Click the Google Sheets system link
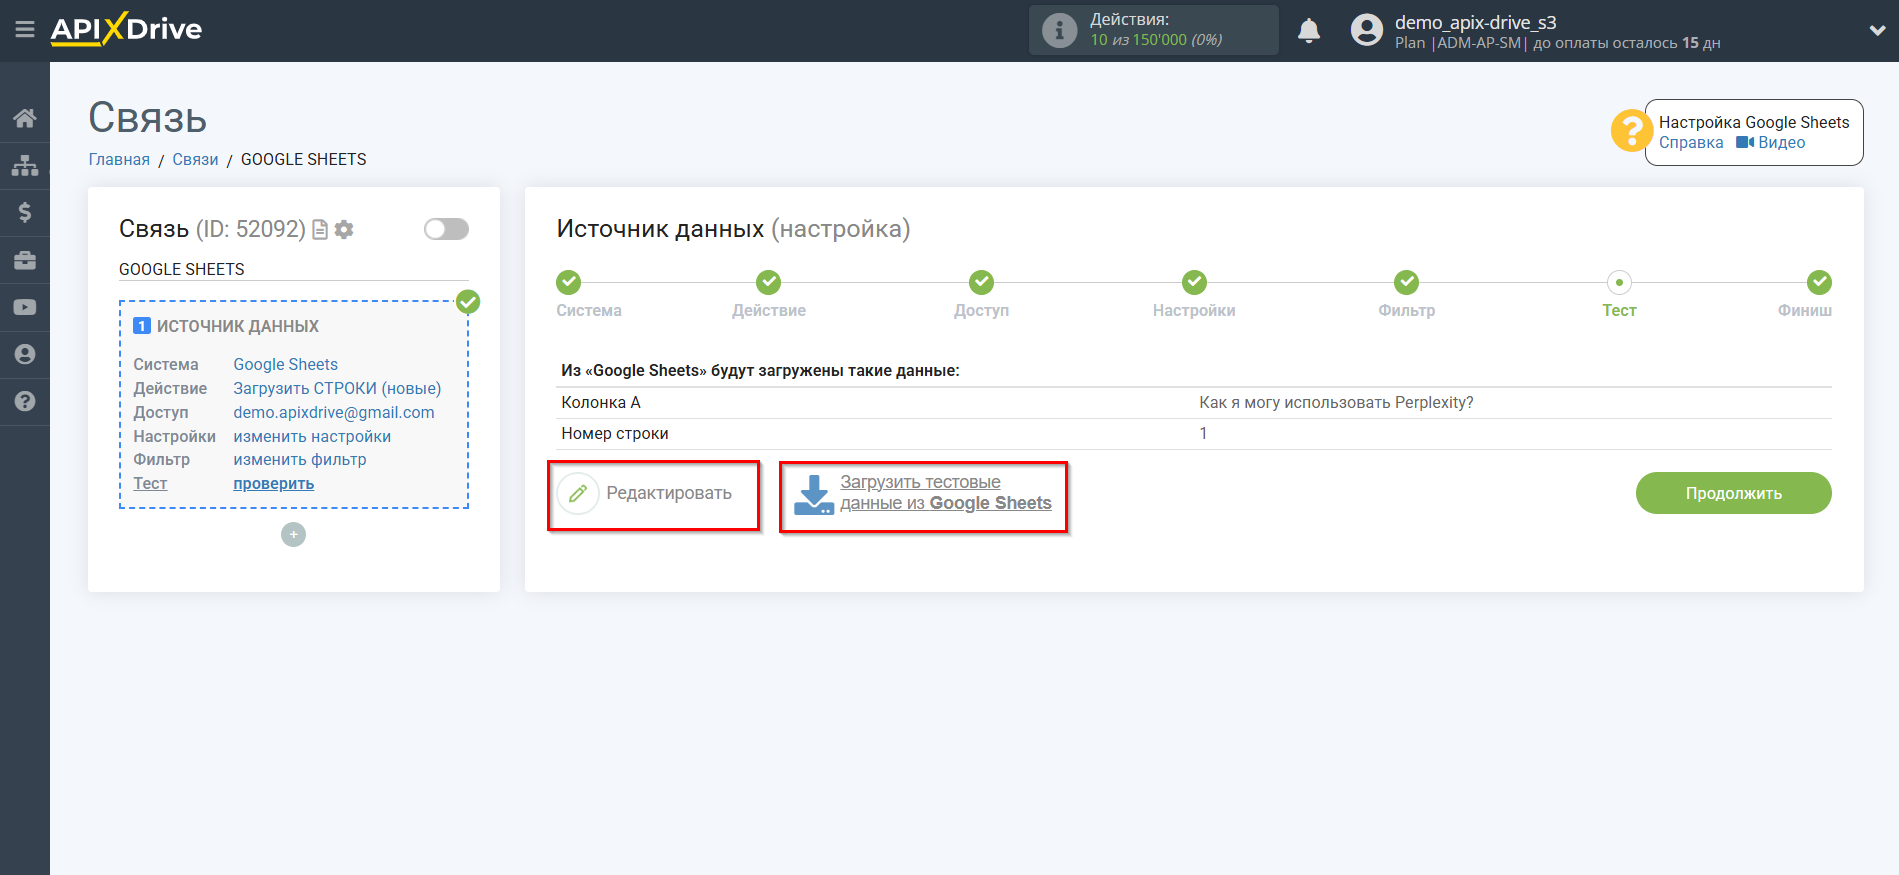The width and height of the screenshot is (1899, 875). [285, 365]
